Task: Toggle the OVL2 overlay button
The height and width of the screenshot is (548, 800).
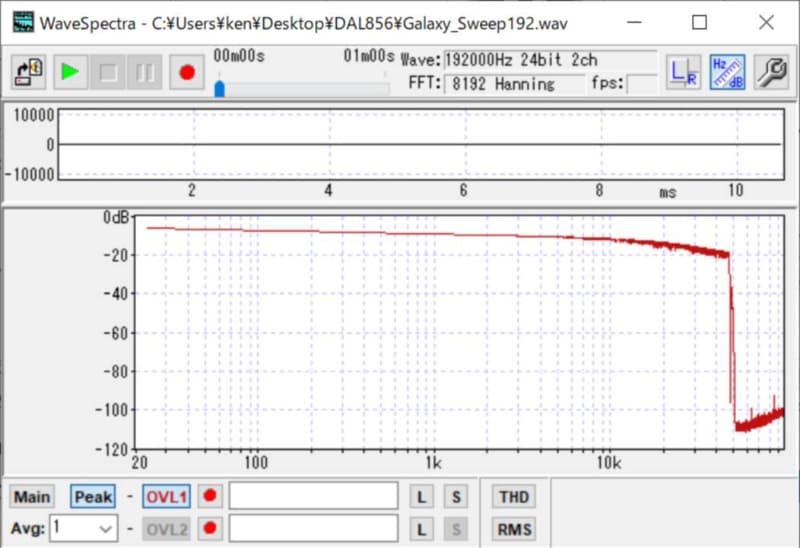Action: [166, 529]
